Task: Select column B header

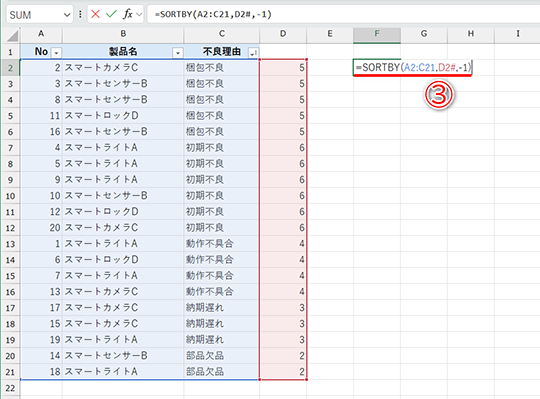Action: click(x=123, y=34)
